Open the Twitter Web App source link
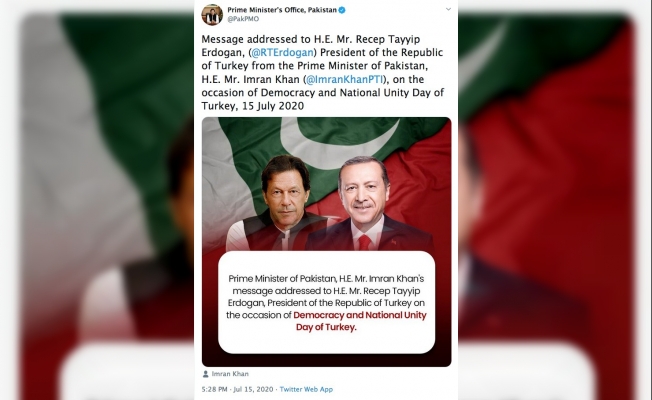 (x=306, y=390)
